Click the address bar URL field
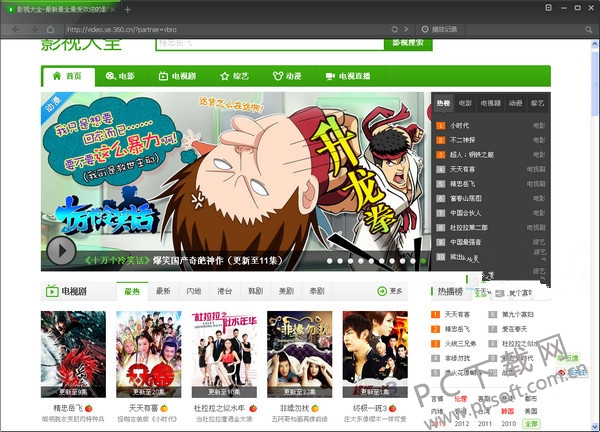600x432 pixels. pos(226,29)
